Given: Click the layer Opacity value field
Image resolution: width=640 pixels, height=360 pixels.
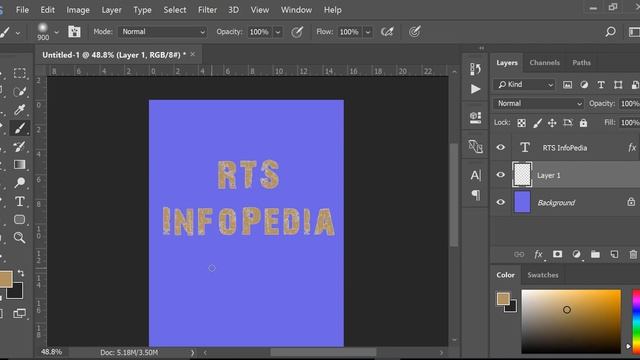Looking at the screenshot, I should [x=629, y=104].
